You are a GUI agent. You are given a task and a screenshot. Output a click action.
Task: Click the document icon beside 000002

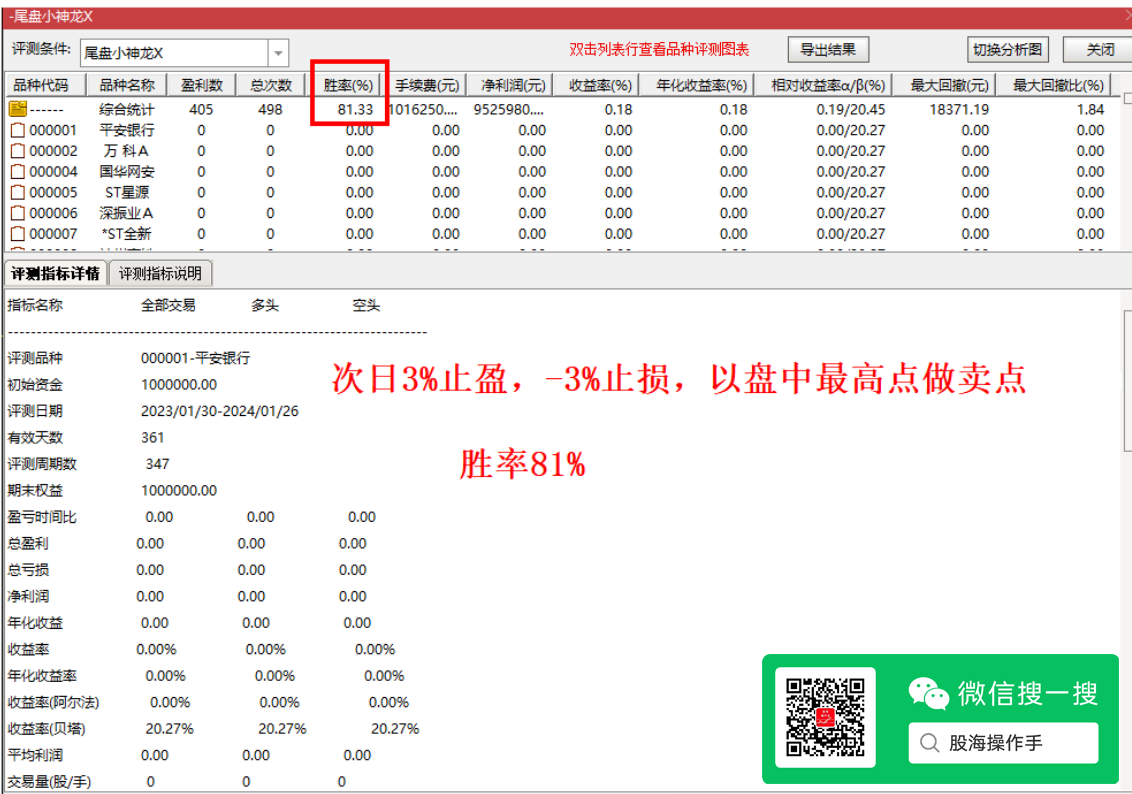(x=17, y=151)
